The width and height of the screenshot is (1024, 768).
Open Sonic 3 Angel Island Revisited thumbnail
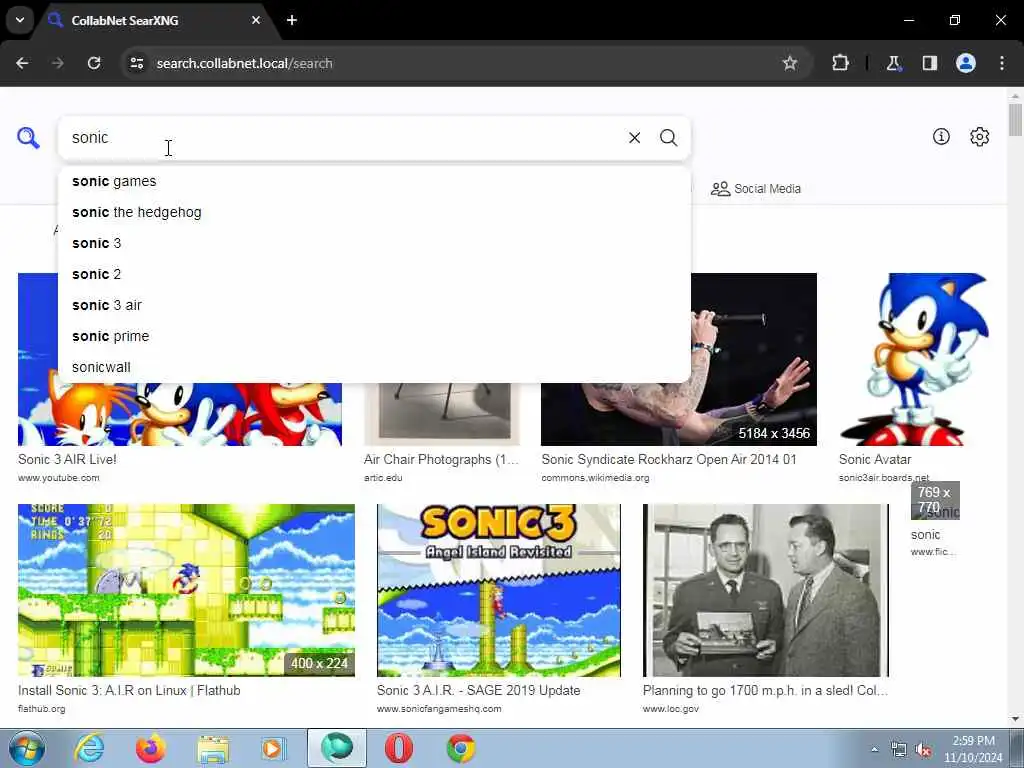tap(499, 590)
